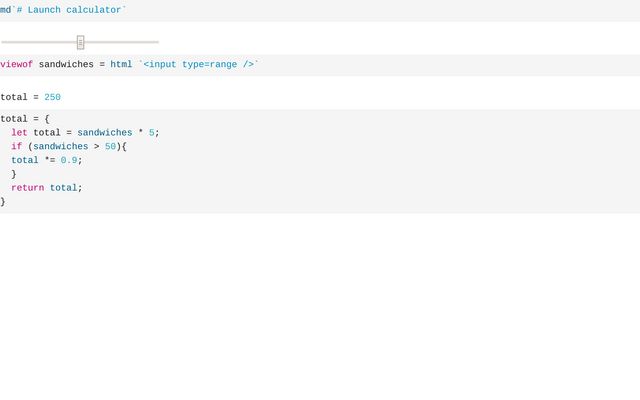The image size is (640, 400).
Task: Click the viewof keyword in code
Action: (16, 64)
